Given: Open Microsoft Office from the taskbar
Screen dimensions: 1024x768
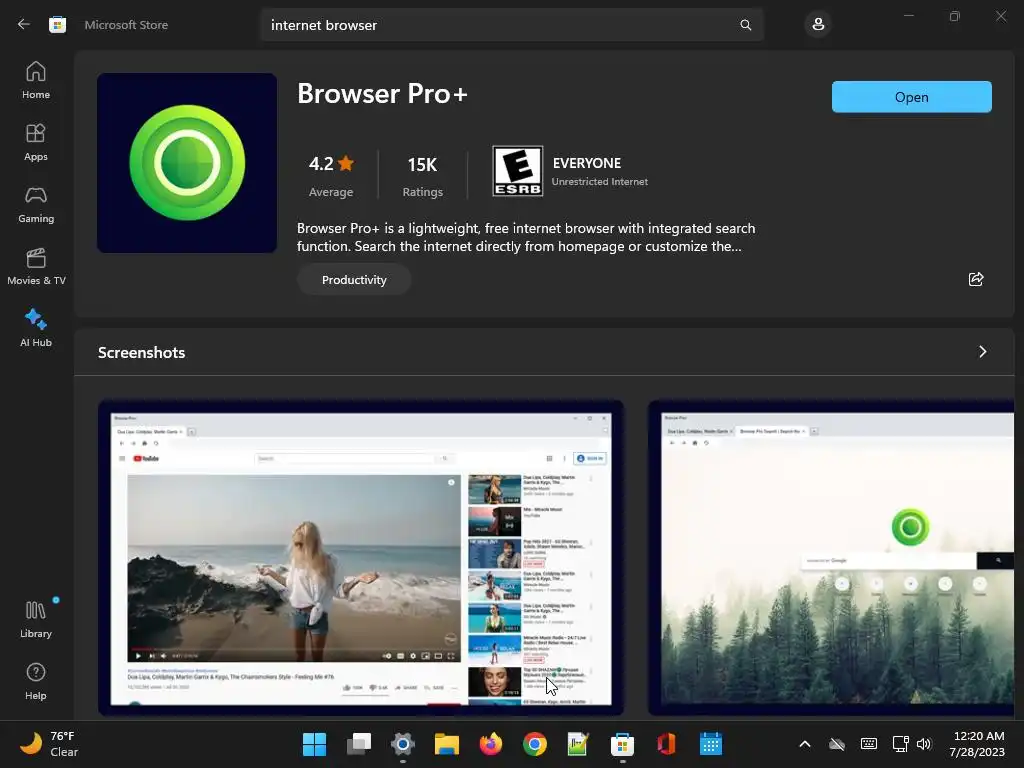Looking at the screenshot, I should 666,744.
